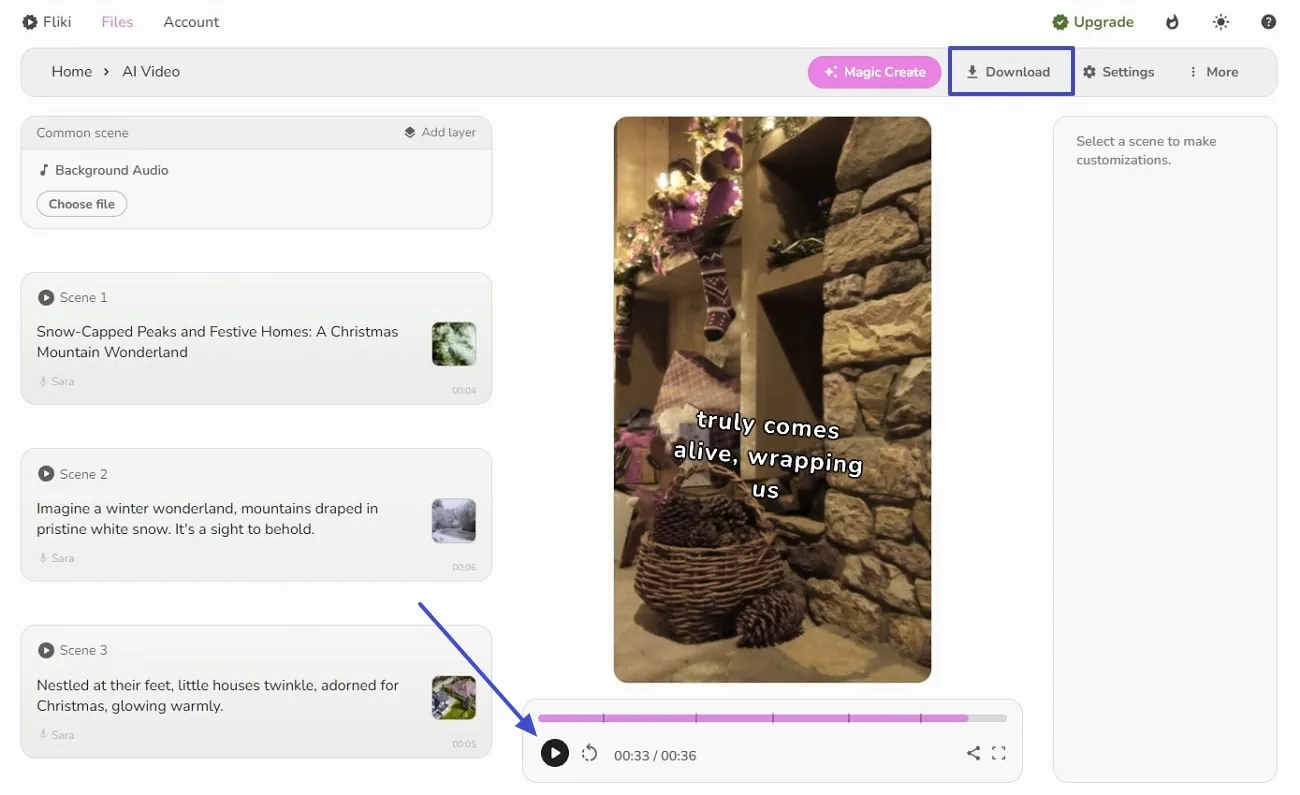Click the Magic Create button

[x=874, y=71]
